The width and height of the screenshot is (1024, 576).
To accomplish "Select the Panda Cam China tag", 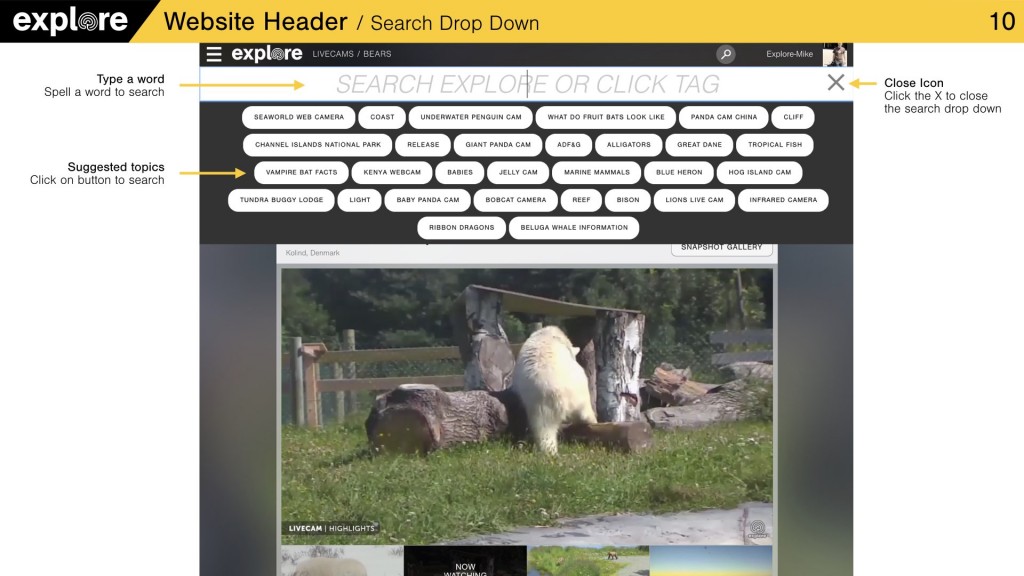I will point(724,117).
